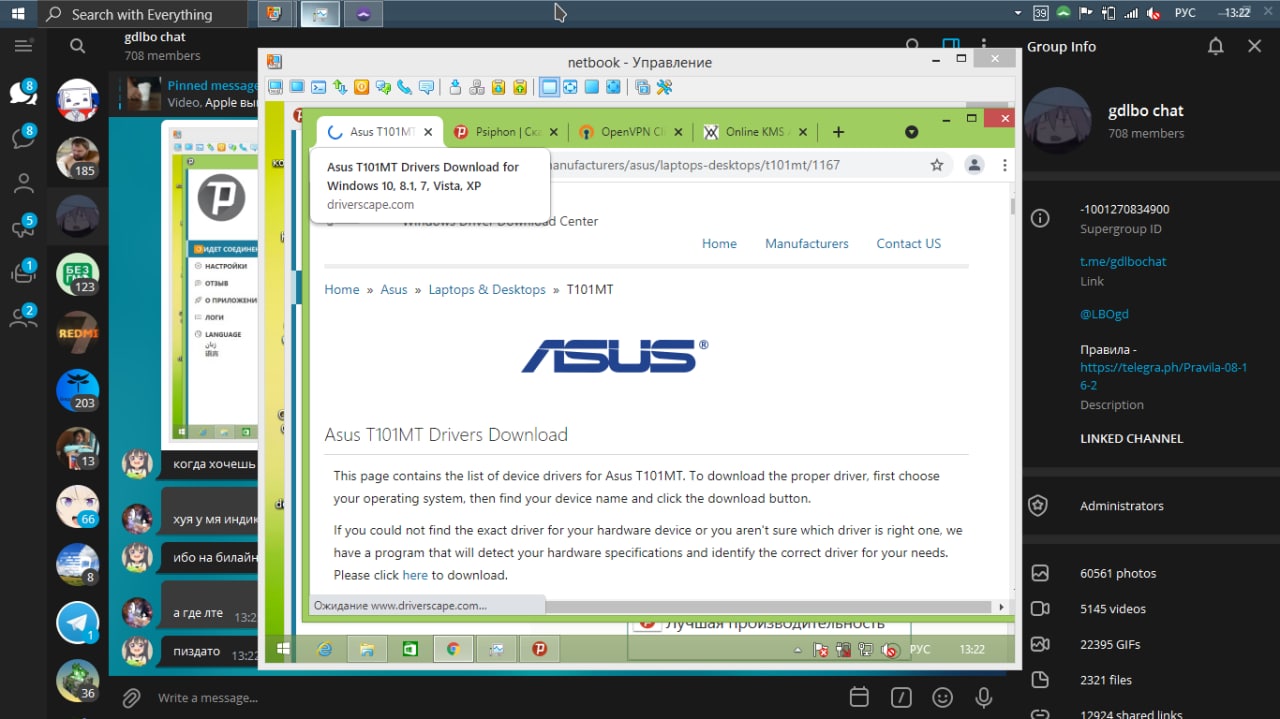Click the terminal console icon in netbook toolbar
Image resolution: width=1280 pixels, height=719 pixels.
319,87
